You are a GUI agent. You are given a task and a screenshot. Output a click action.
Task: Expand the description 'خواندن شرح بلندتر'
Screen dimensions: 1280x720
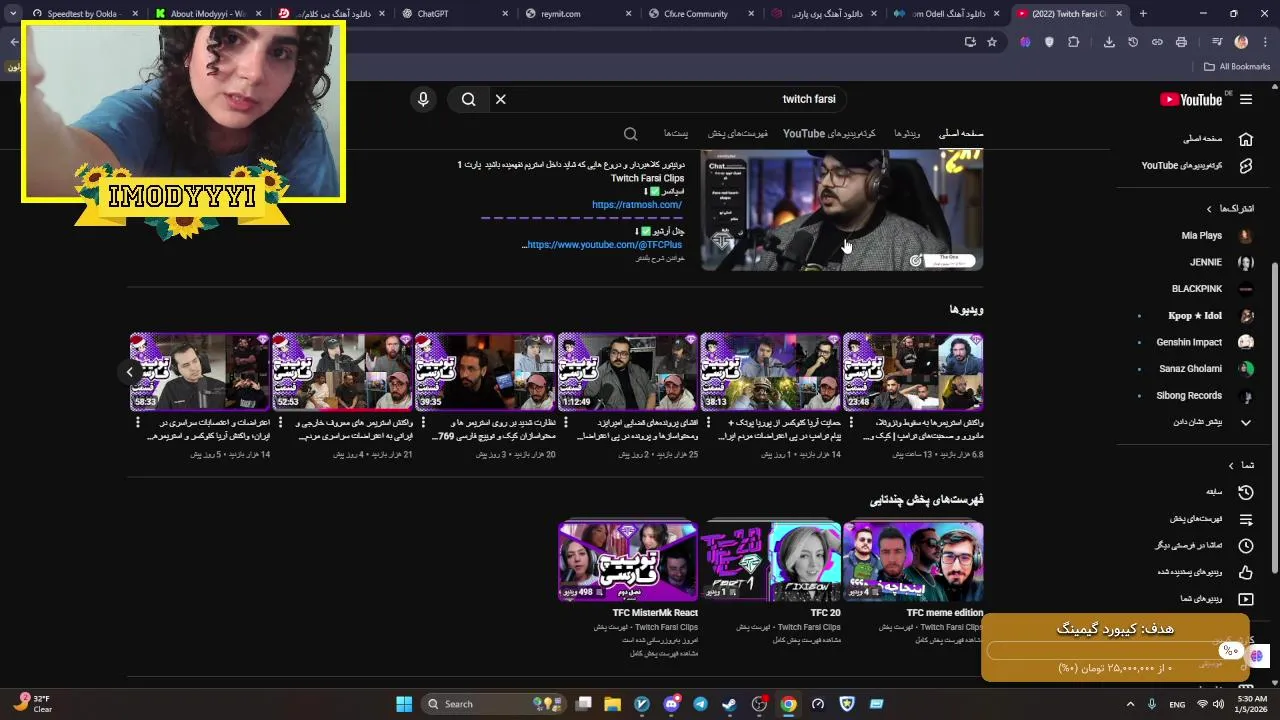point(660,258)
